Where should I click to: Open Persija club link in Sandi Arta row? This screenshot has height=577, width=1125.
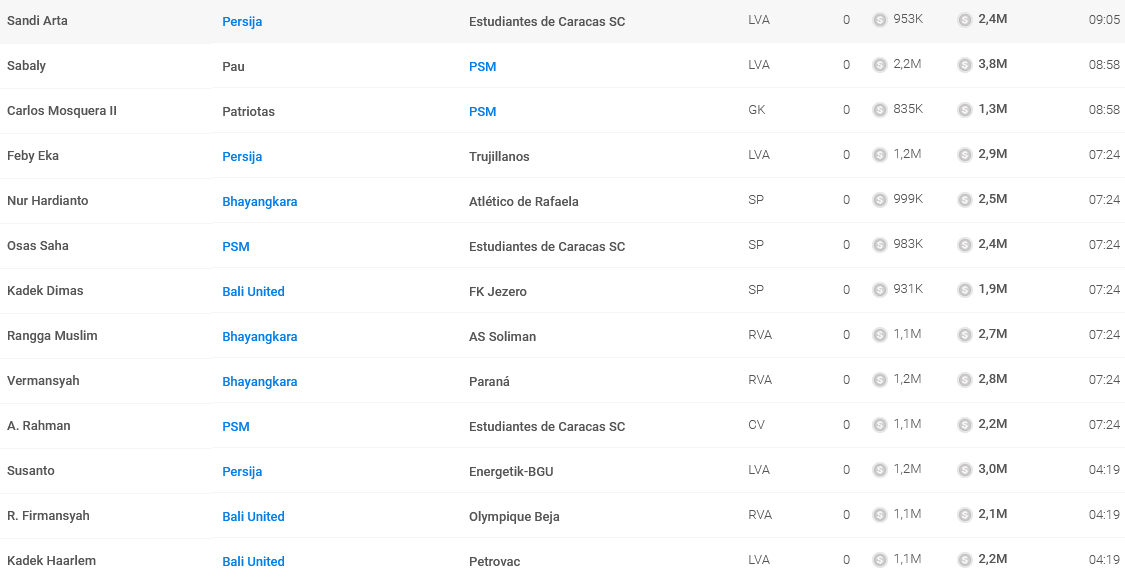coord(242,22)
